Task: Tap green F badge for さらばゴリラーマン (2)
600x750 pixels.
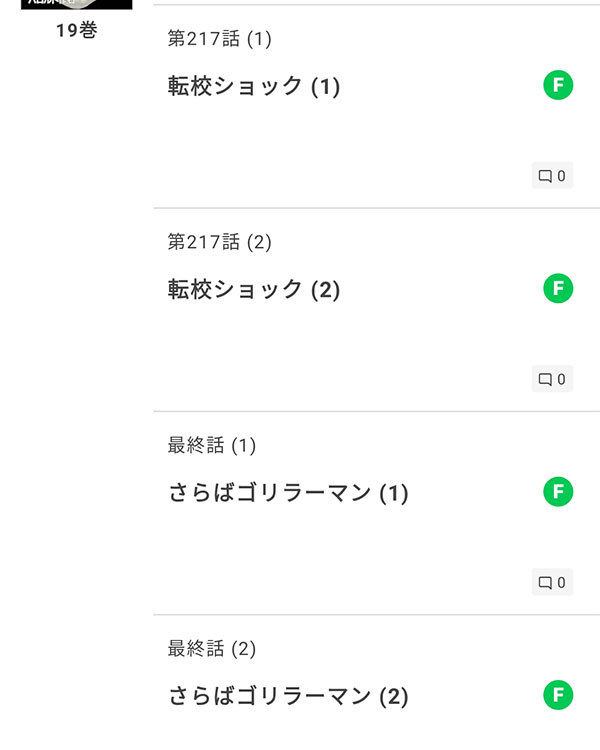Action: [558, 695]
